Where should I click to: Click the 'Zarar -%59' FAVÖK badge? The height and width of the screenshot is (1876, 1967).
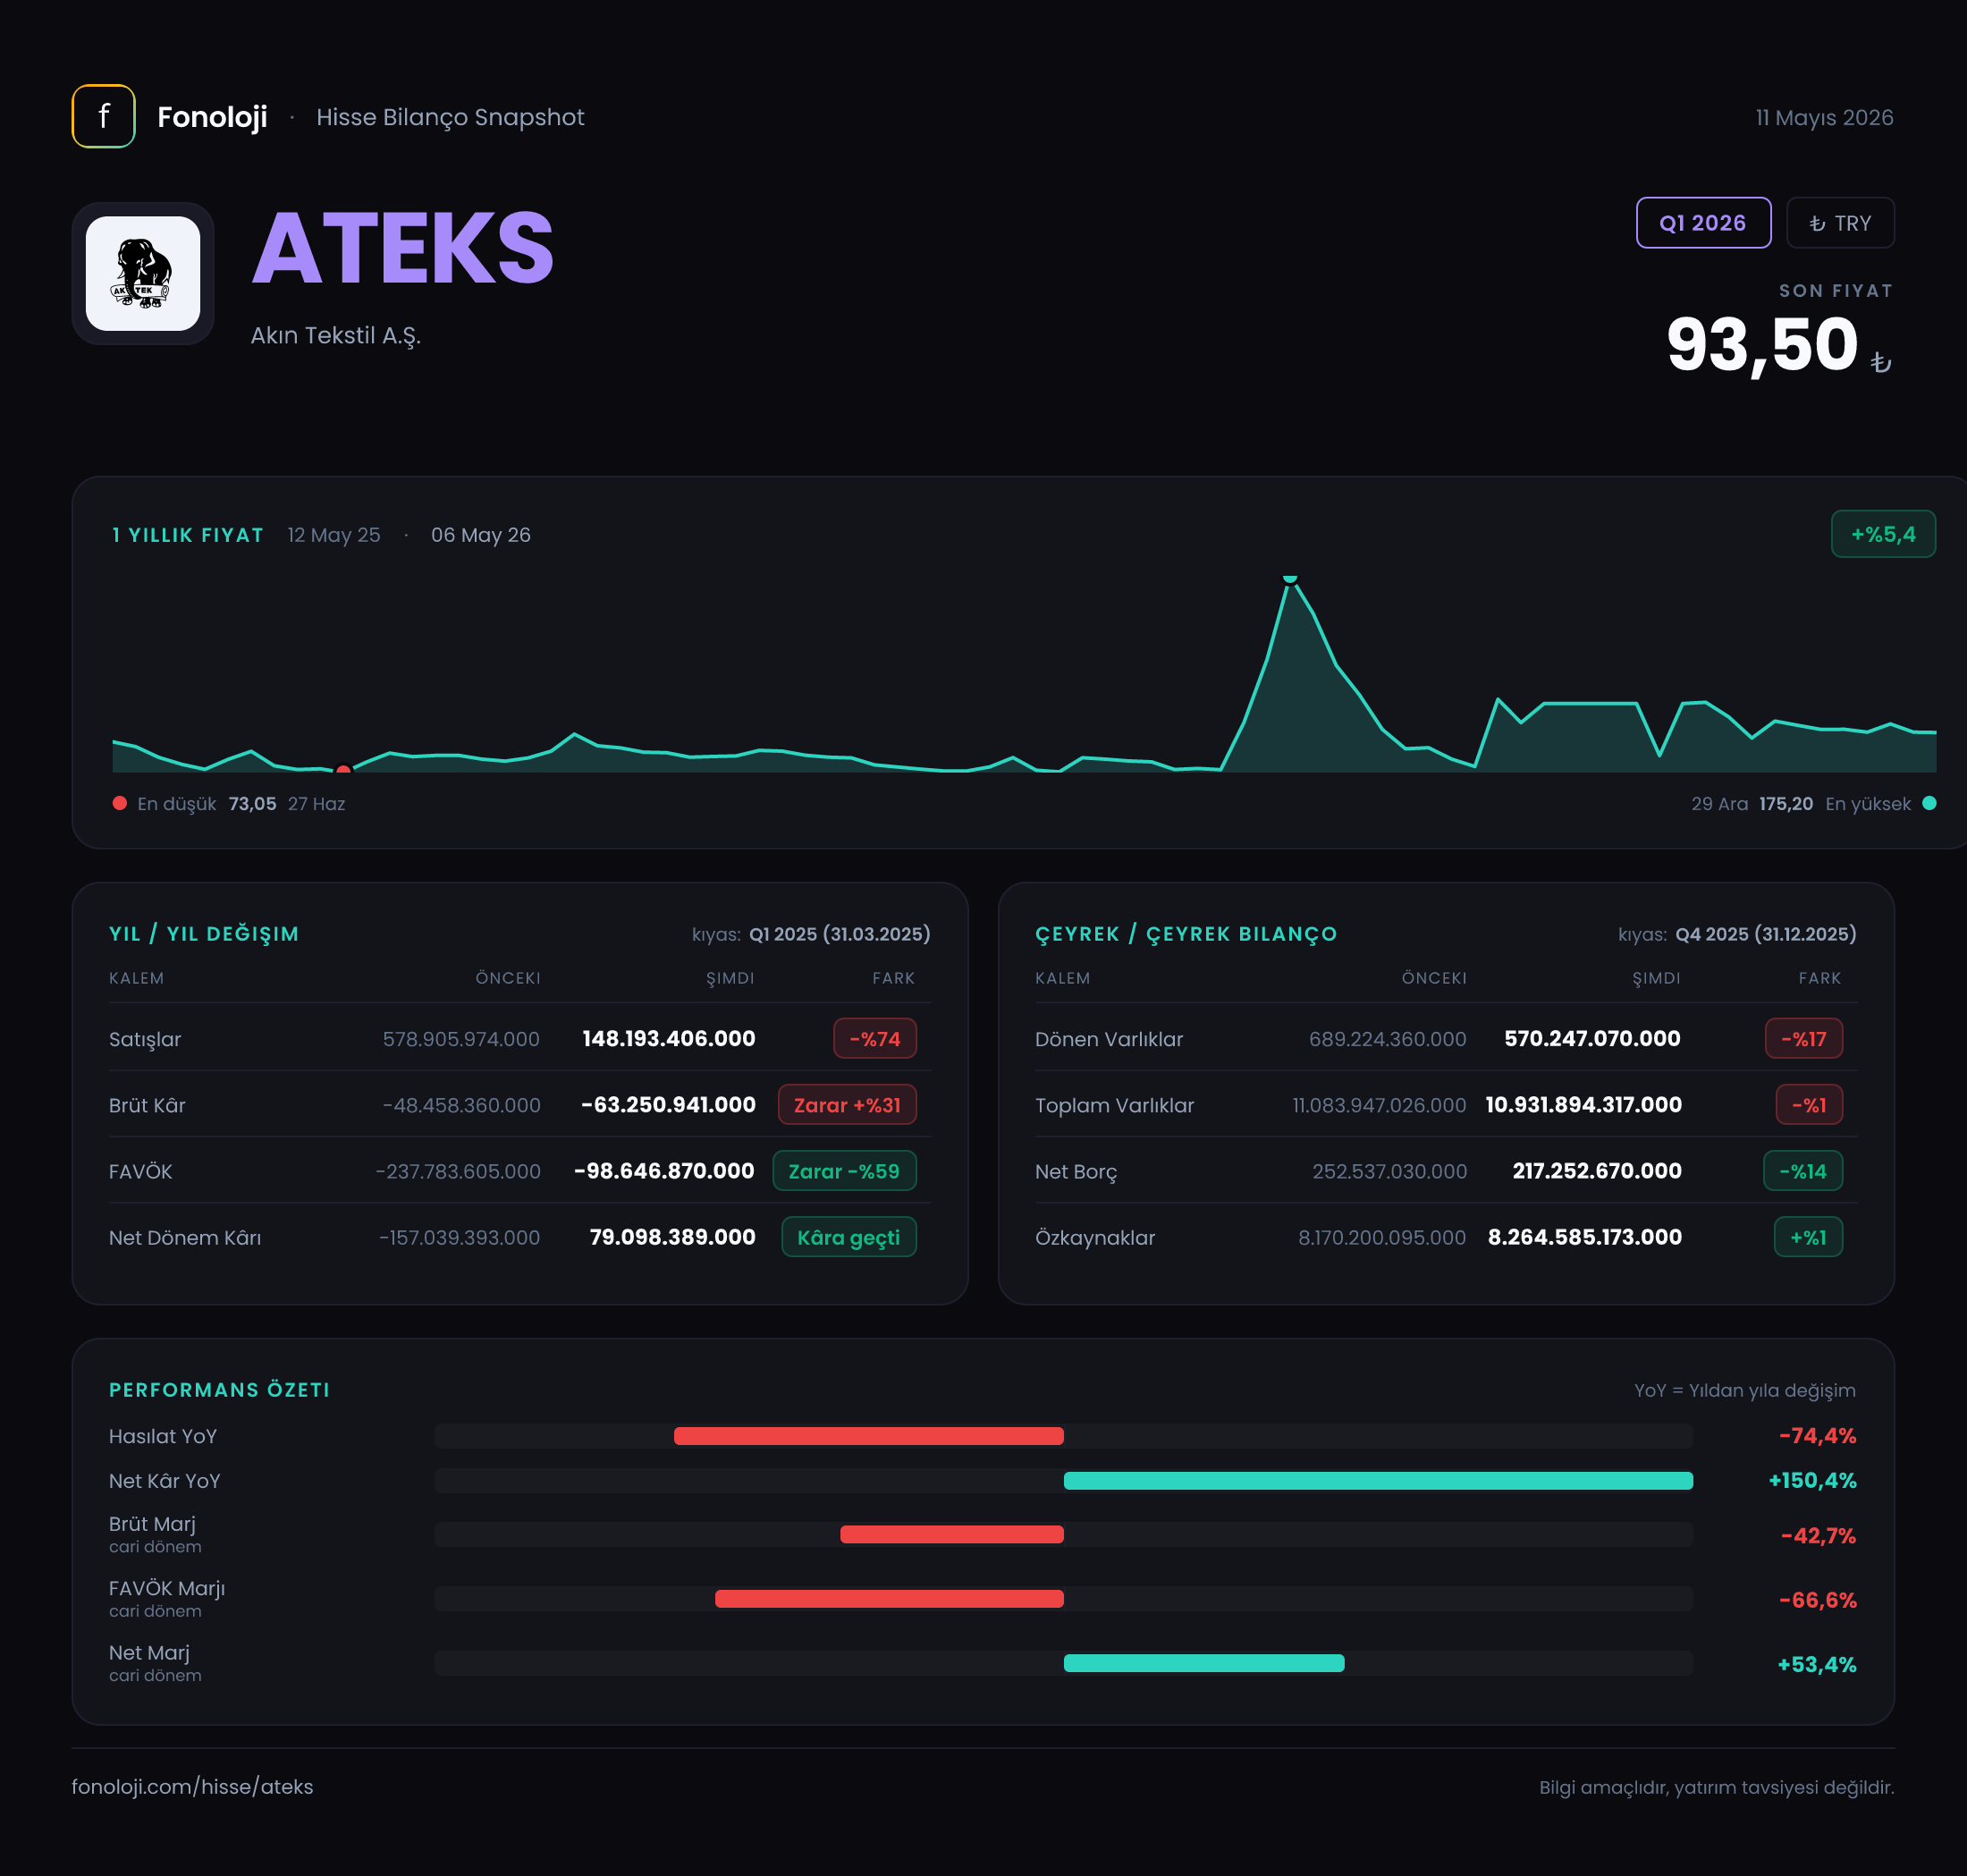tap(844, 1170)
